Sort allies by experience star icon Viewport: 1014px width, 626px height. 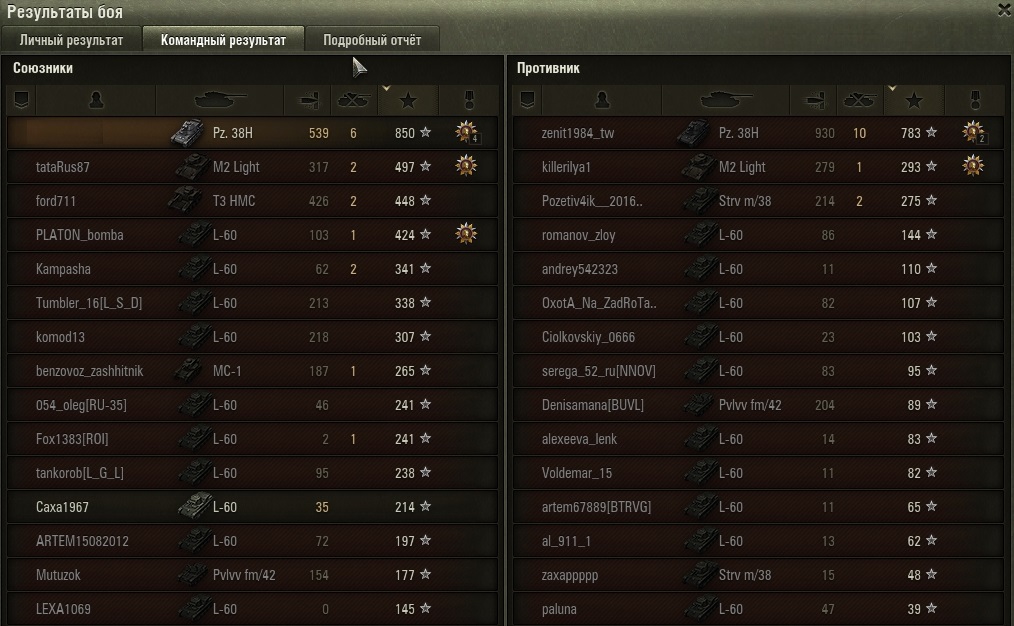[x=408, y=100]
